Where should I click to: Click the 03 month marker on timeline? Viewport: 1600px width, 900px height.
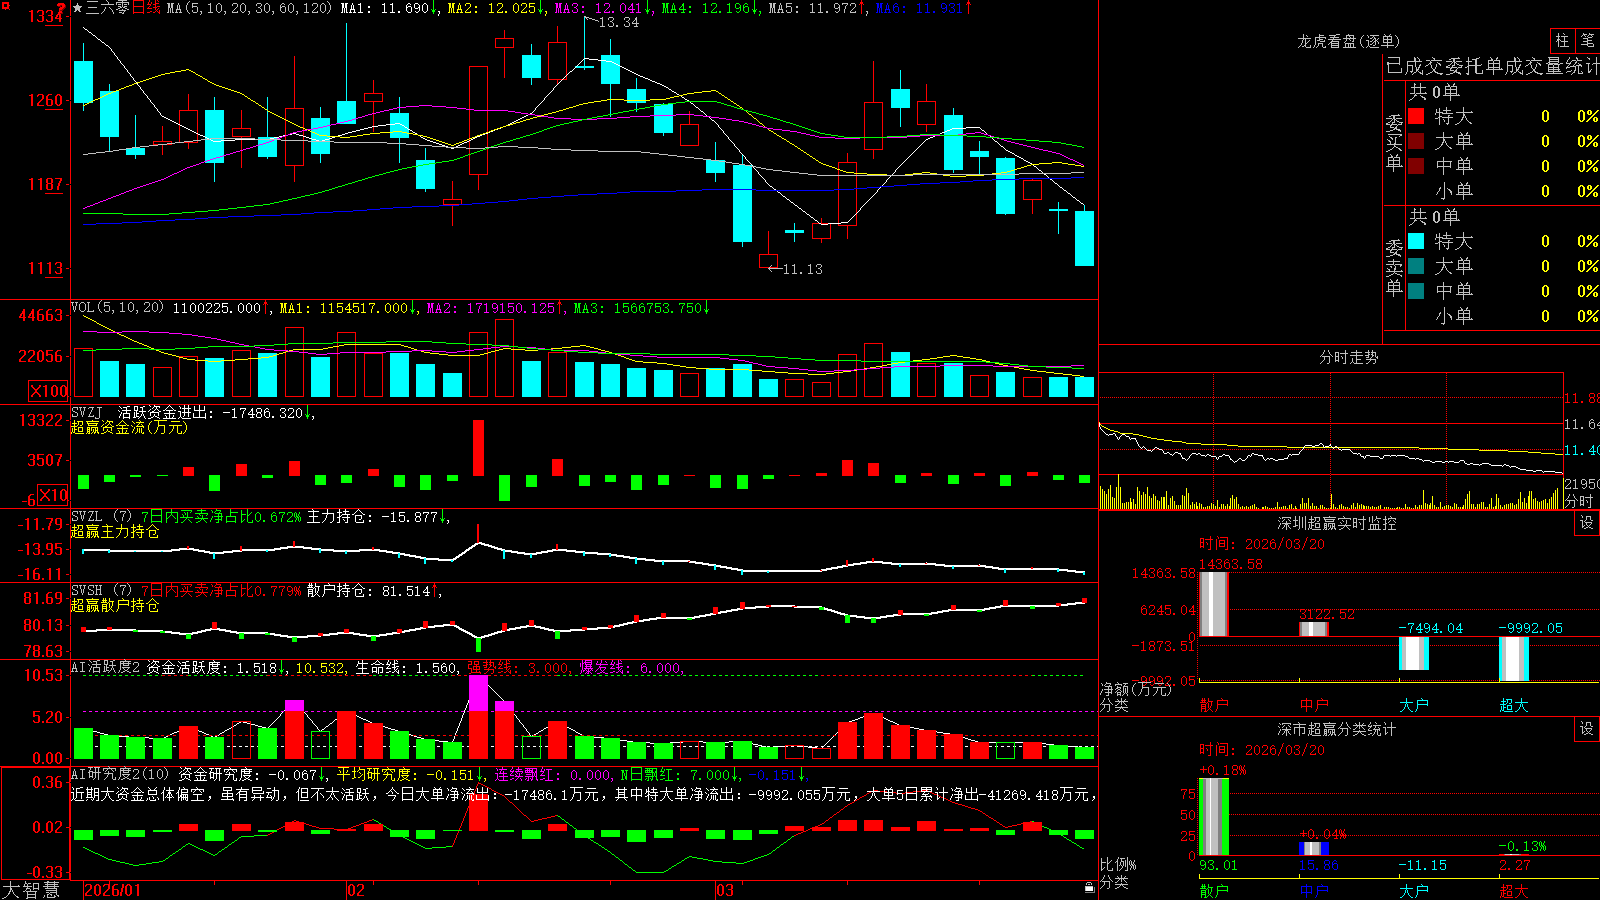pyautogui.click(x=725, y=890)
